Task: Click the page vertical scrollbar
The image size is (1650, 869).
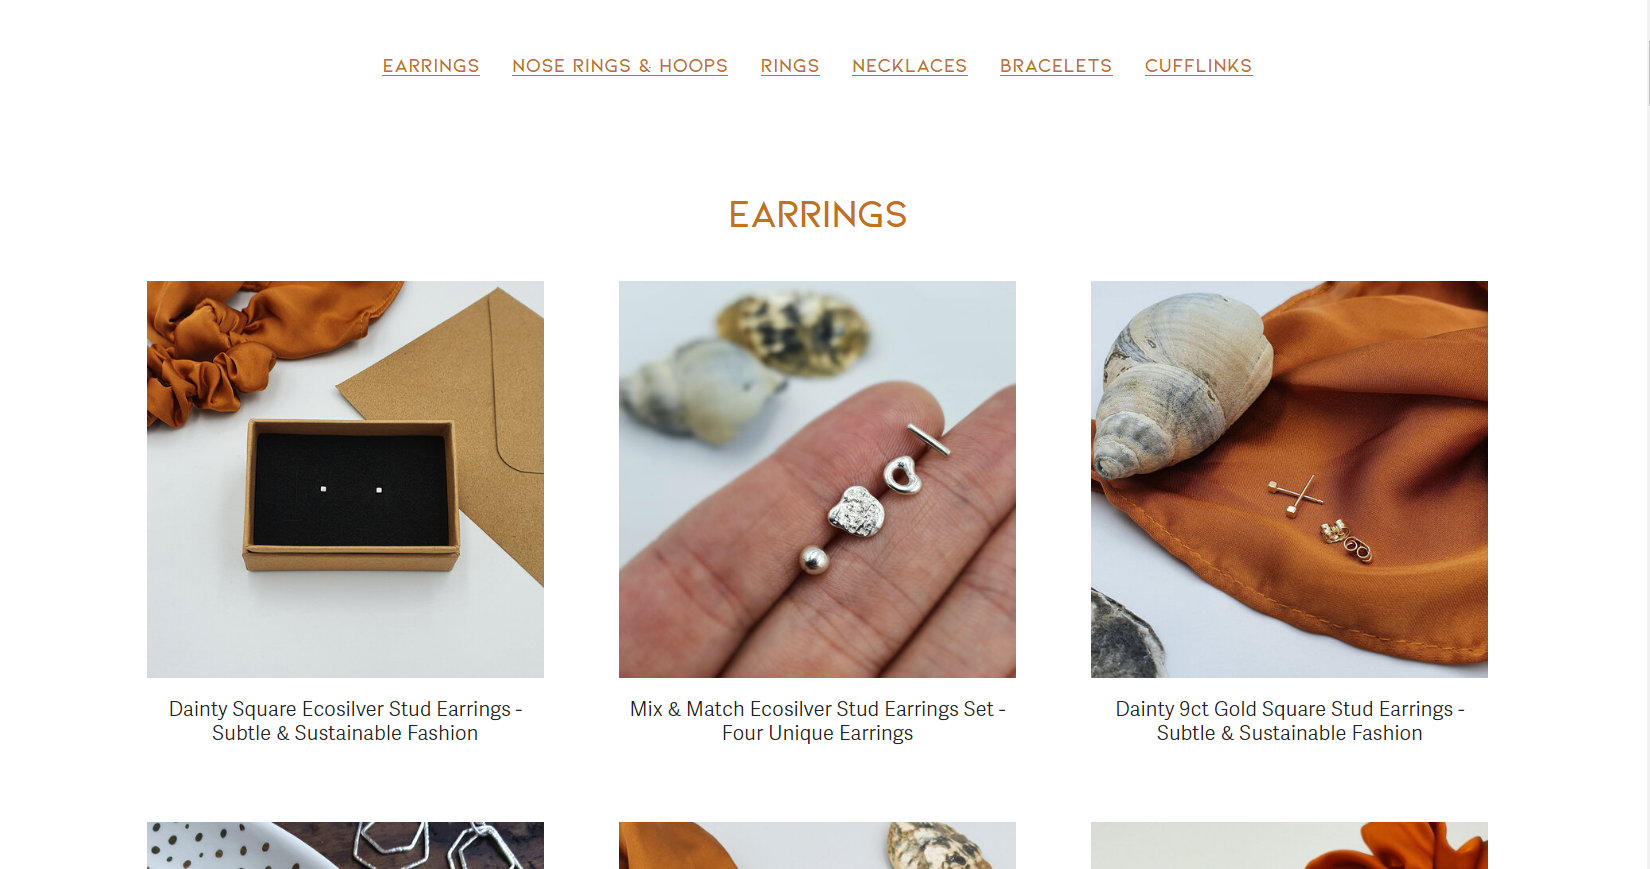Action: [1645, 434]
